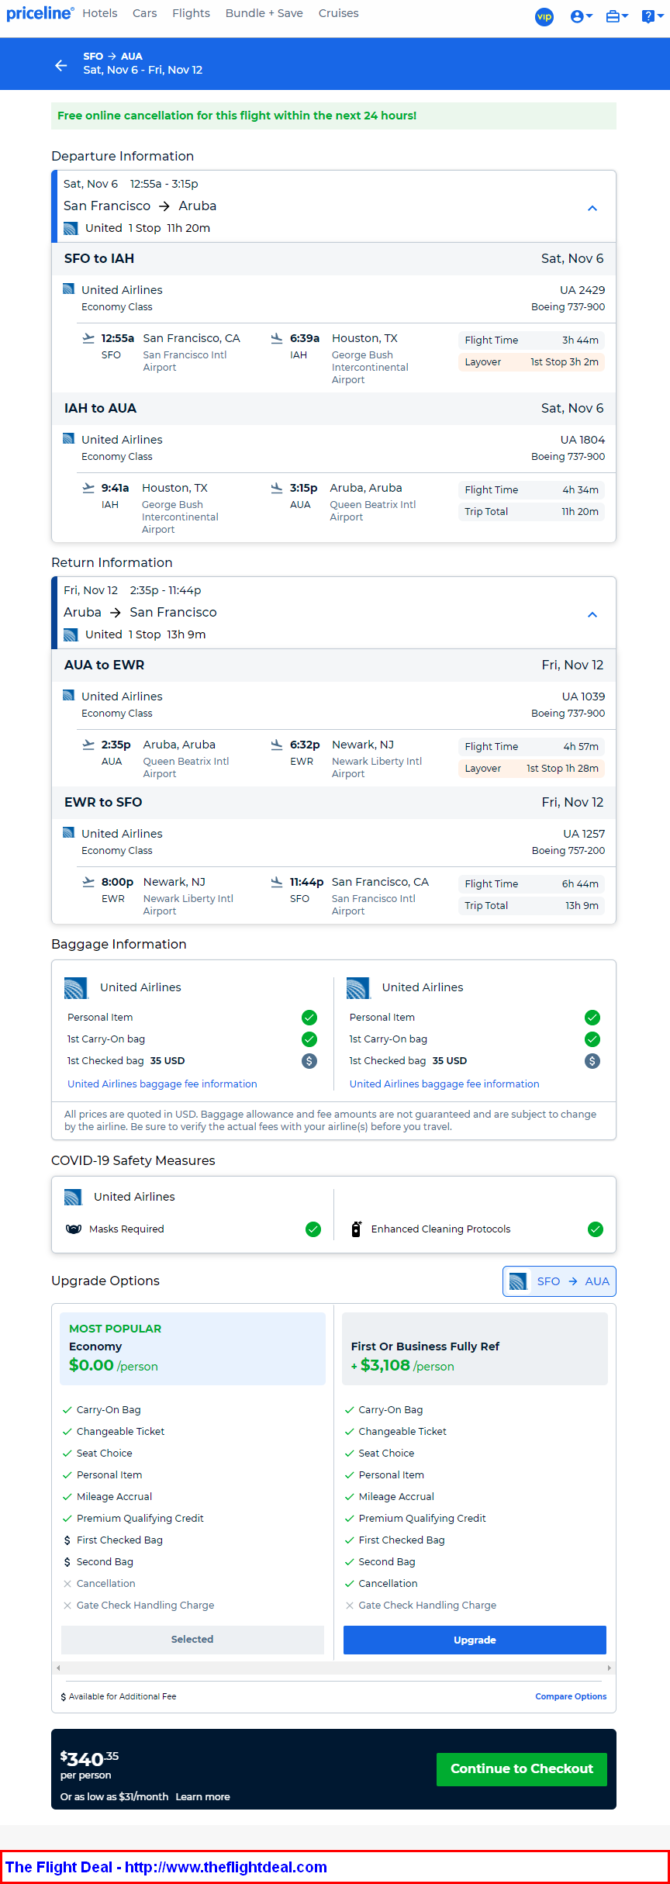
Task: Click takeoff icon next to 9:41a departure
Action: [x=88, y=488]
